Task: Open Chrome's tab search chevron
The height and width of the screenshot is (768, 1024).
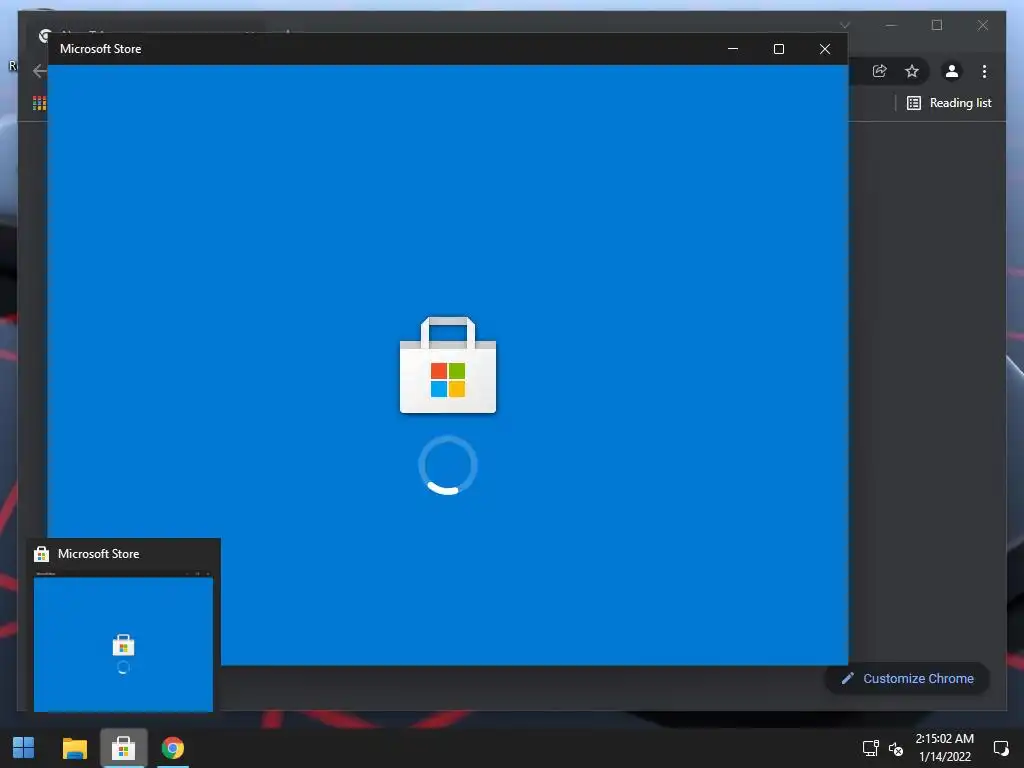Action: (x=845, y=25)
